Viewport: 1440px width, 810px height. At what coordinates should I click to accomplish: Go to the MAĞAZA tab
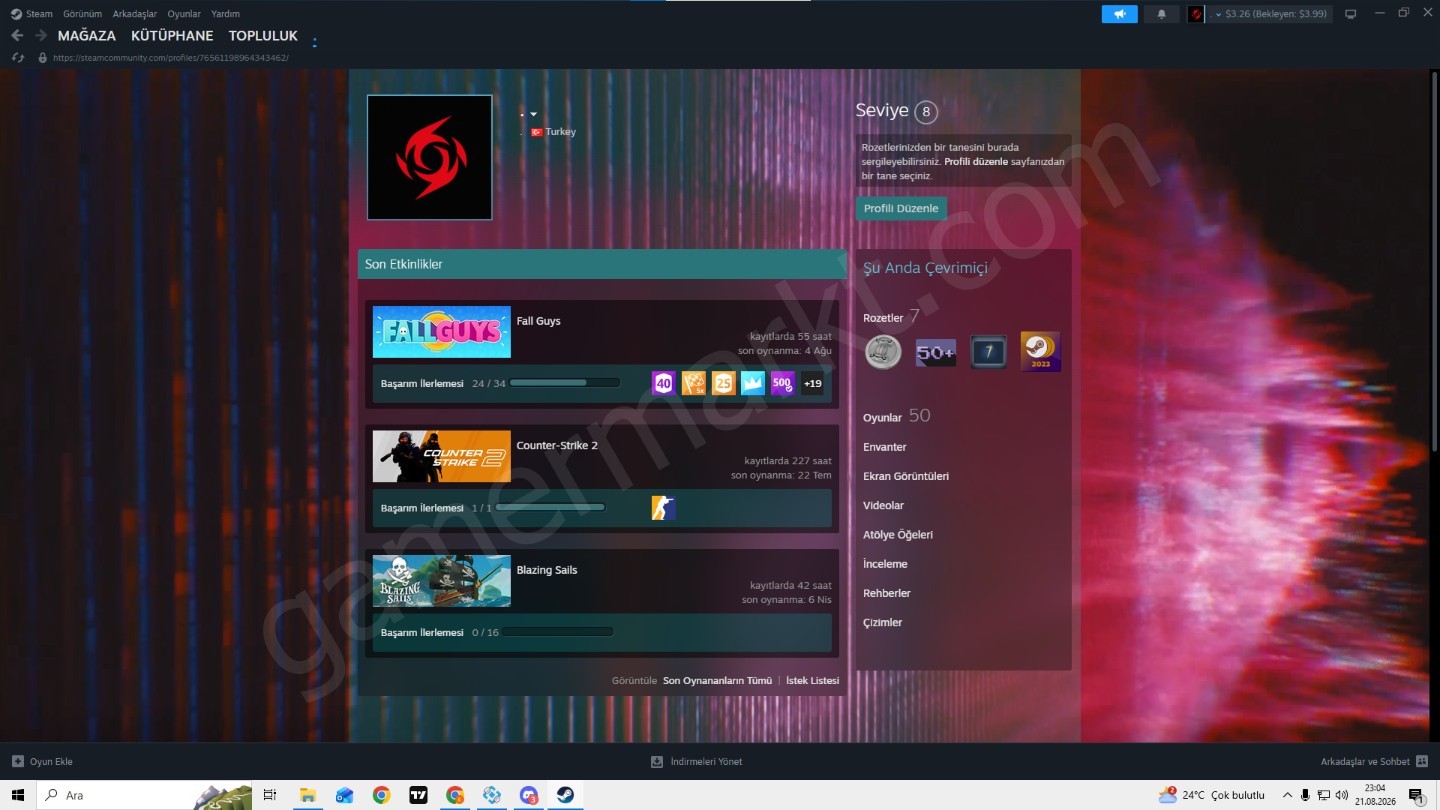[x=87, y=36]
